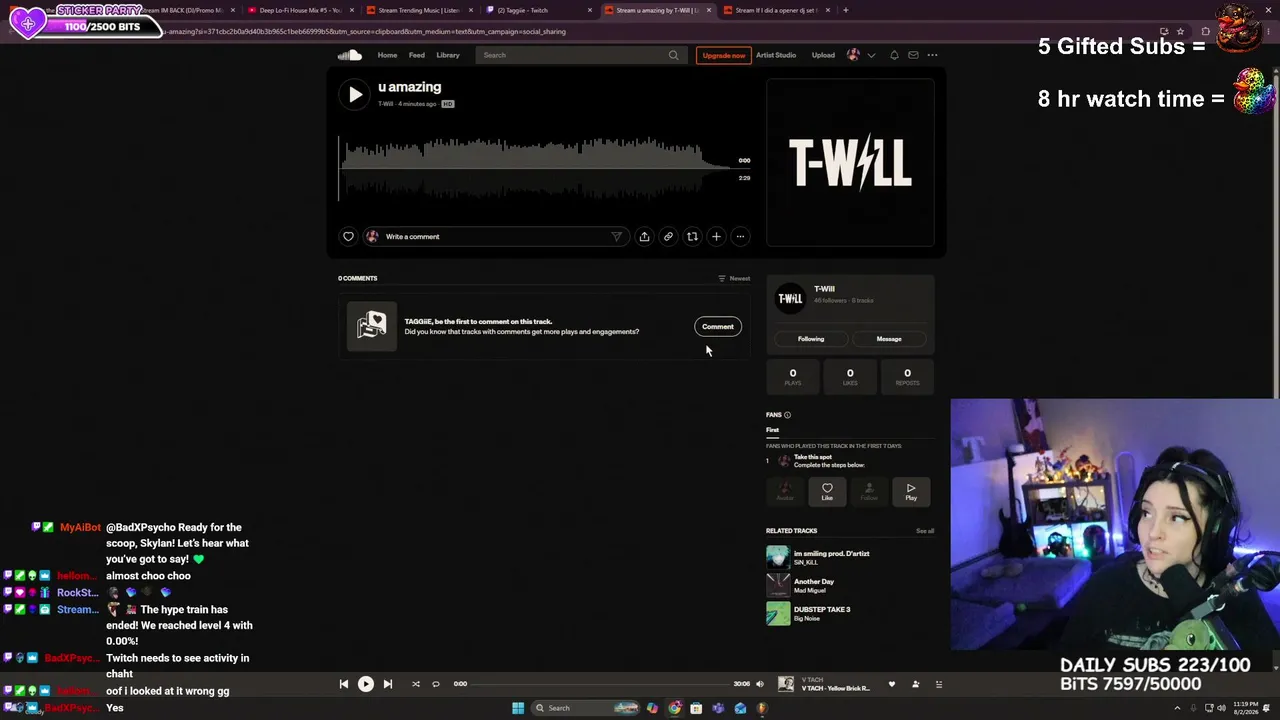Click the Upgrade now button

[723, 55]
